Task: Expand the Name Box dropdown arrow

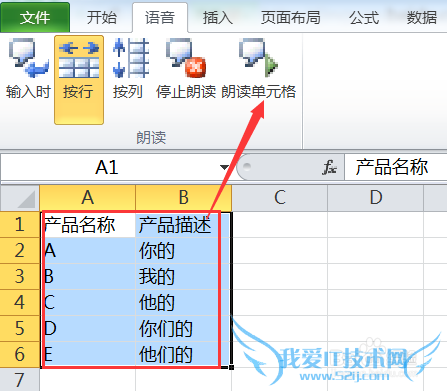Action: tap(224, 167)
